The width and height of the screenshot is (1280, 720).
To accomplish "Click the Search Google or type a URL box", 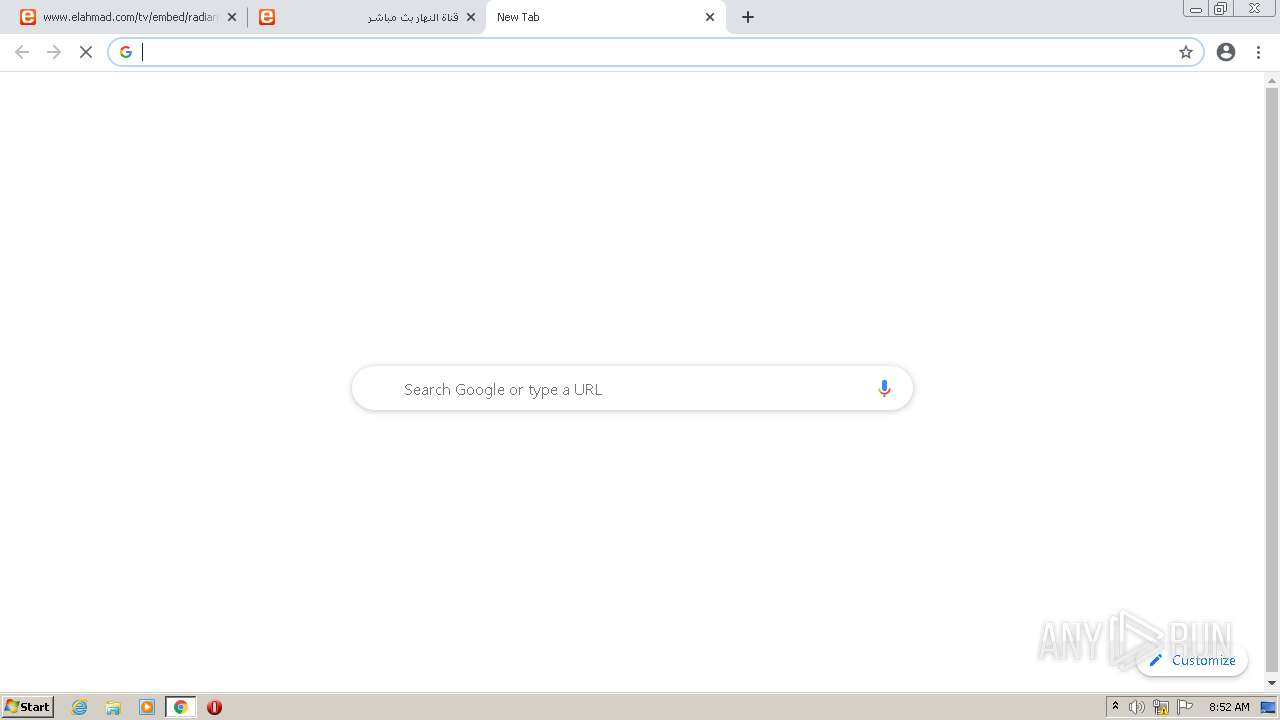I will tap(632, 389).
